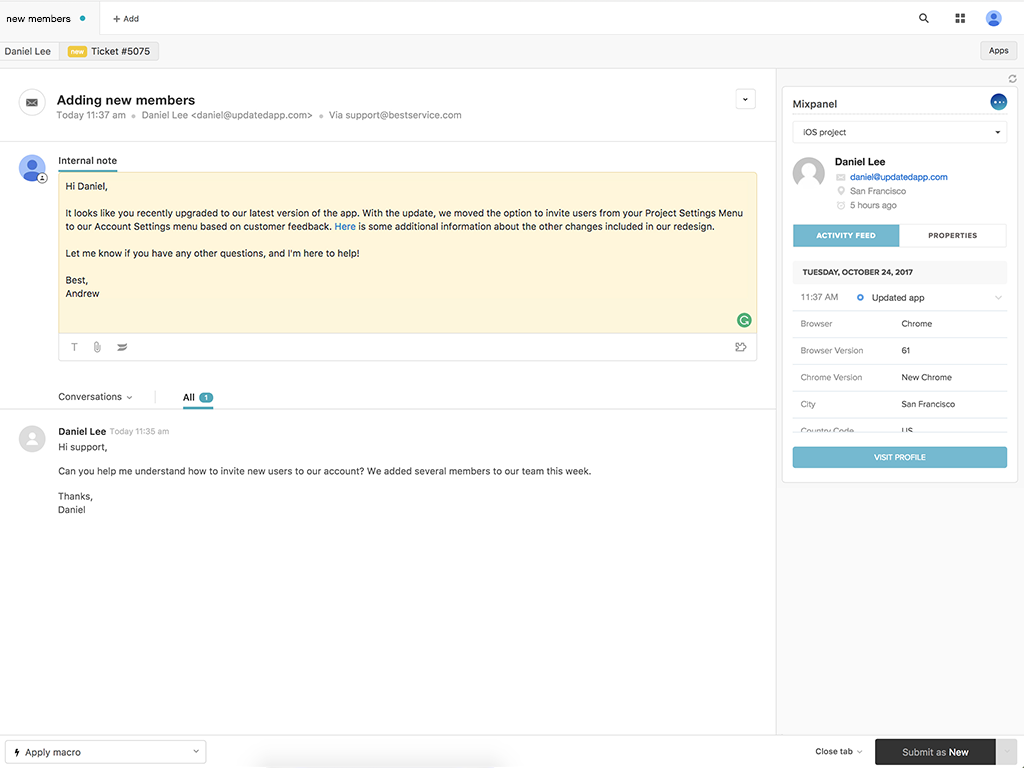Open text formatting options in editor
Image resolution: width=1024 pixels, height=768 pixels.
(74, 347)
